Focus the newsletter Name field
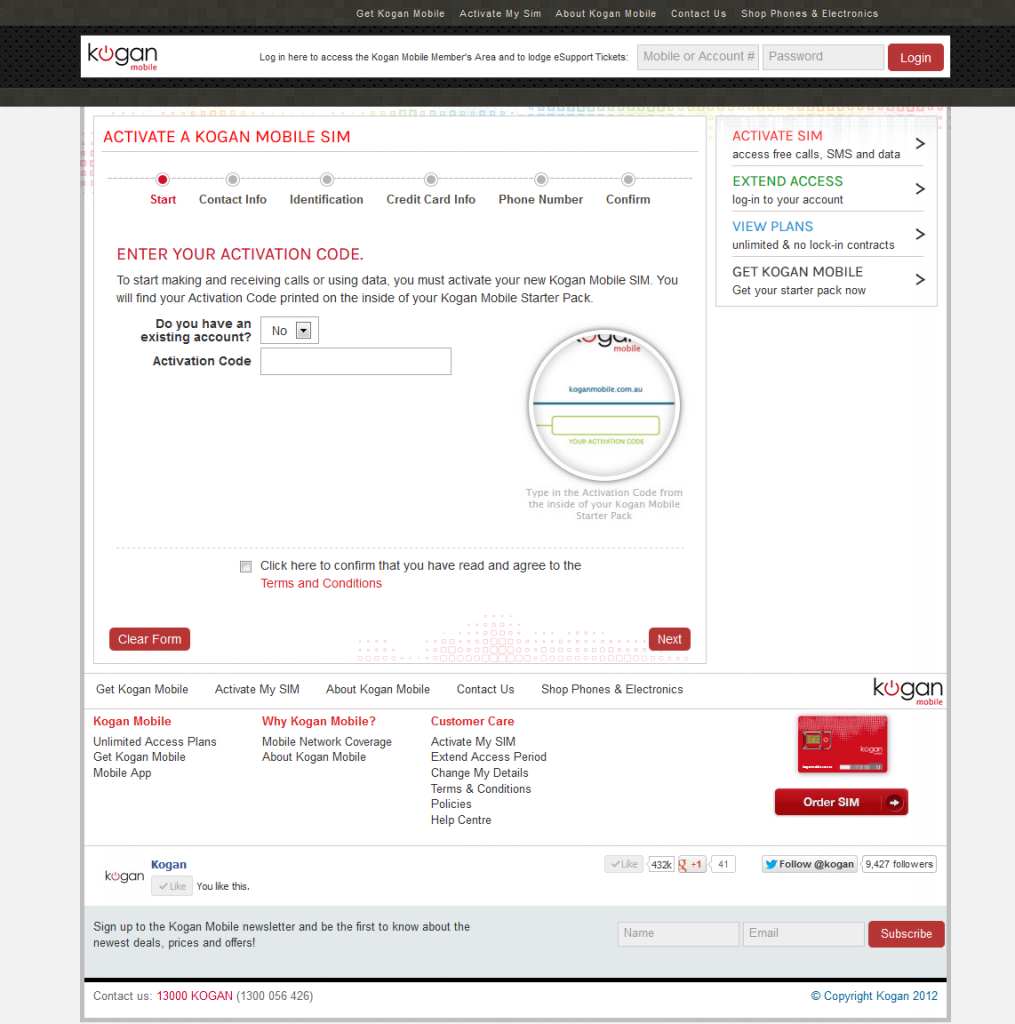The width and height of the screenshot is (1015, 1024). [x=678, y=934]
